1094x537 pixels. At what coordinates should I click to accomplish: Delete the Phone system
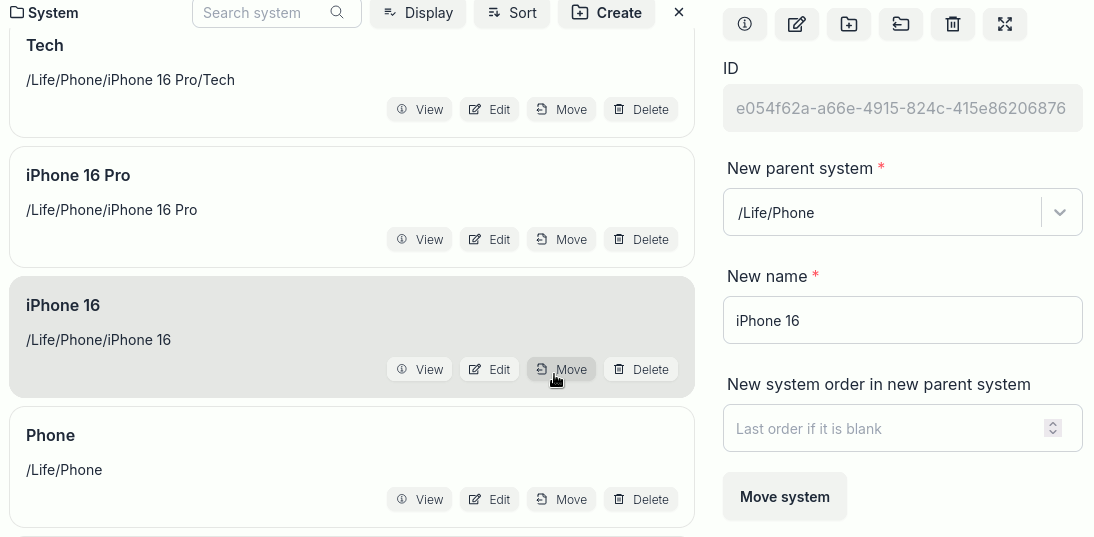click(x=641, y=499)
